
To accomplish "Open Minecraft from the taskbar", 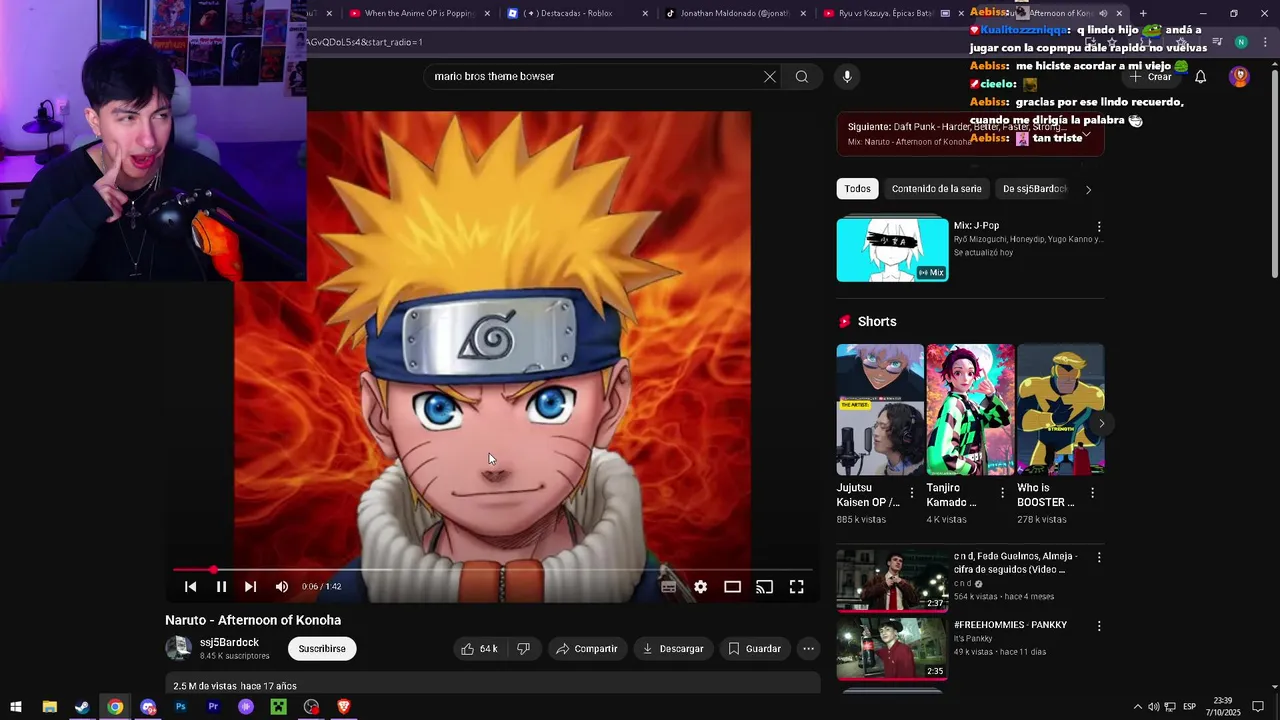I will pos(279,707).
